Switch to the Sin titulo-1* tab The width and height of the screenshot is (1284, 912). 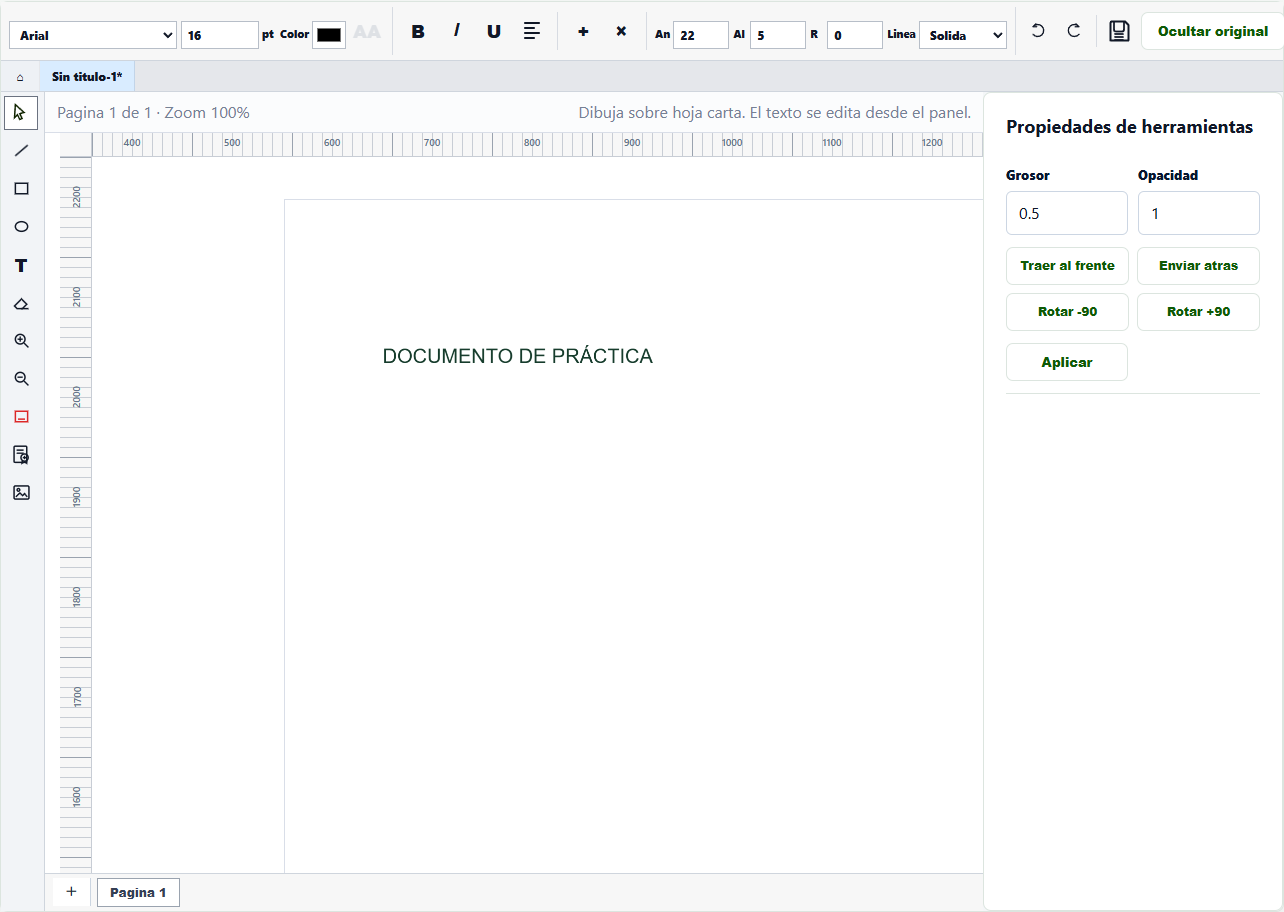tap(87, 77)
